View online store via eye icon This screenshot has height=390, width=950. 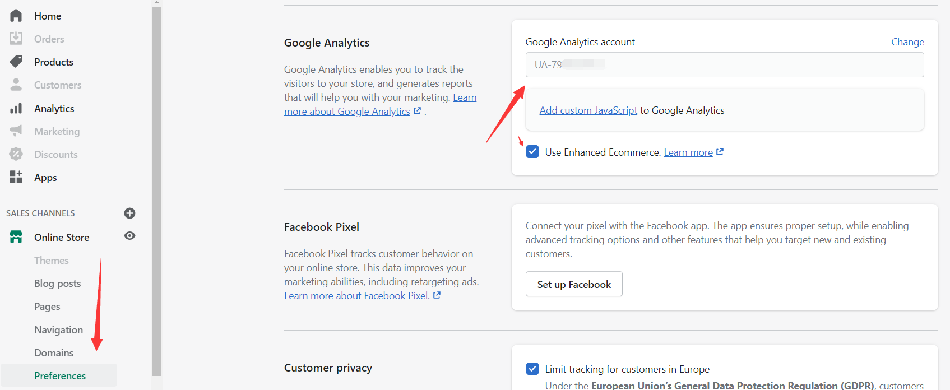130,236
